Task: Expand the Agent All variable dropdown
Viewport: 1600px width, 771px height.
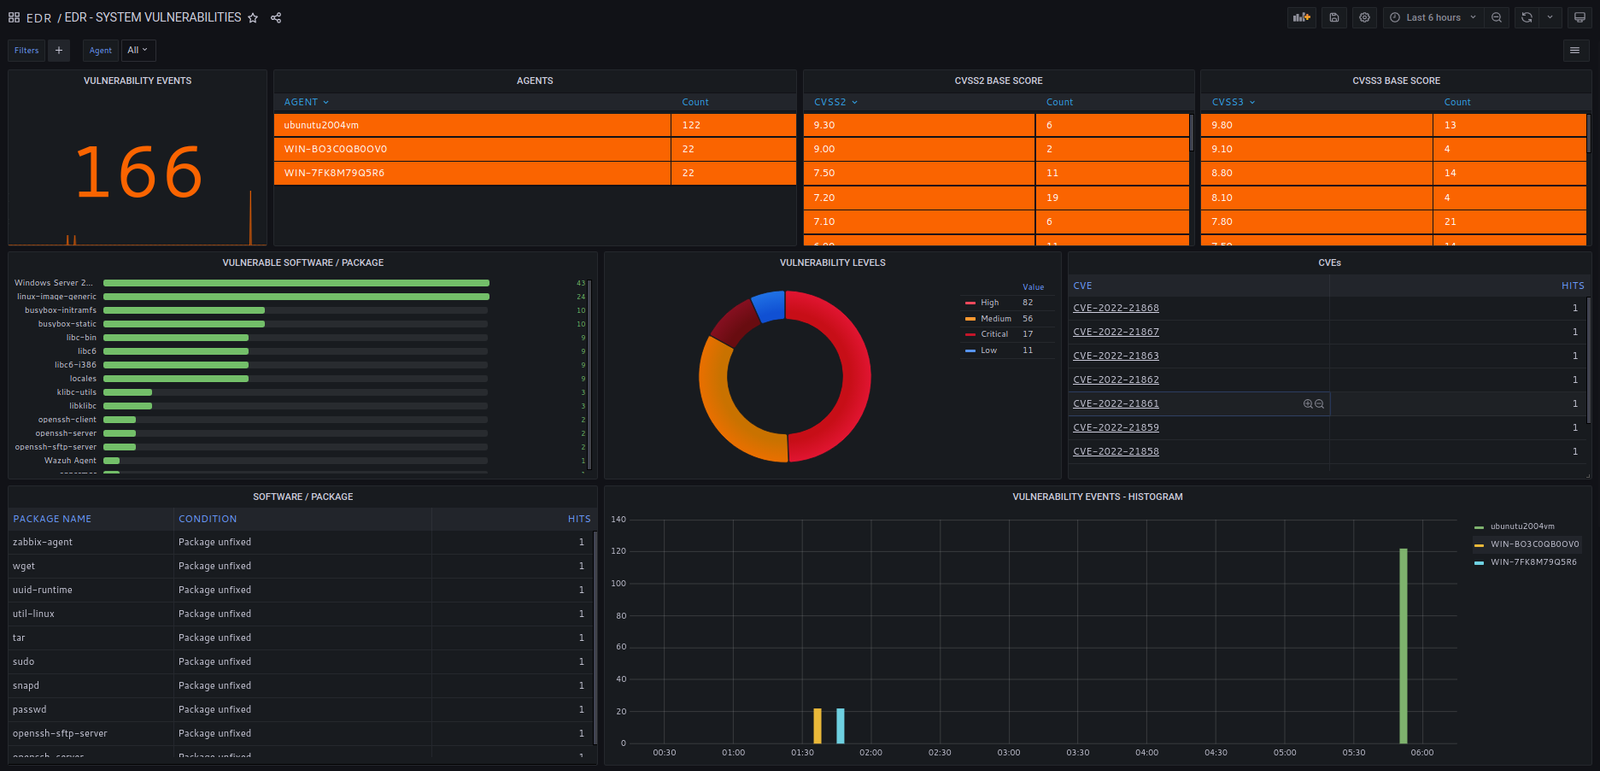Action: (x=137, y=50)
